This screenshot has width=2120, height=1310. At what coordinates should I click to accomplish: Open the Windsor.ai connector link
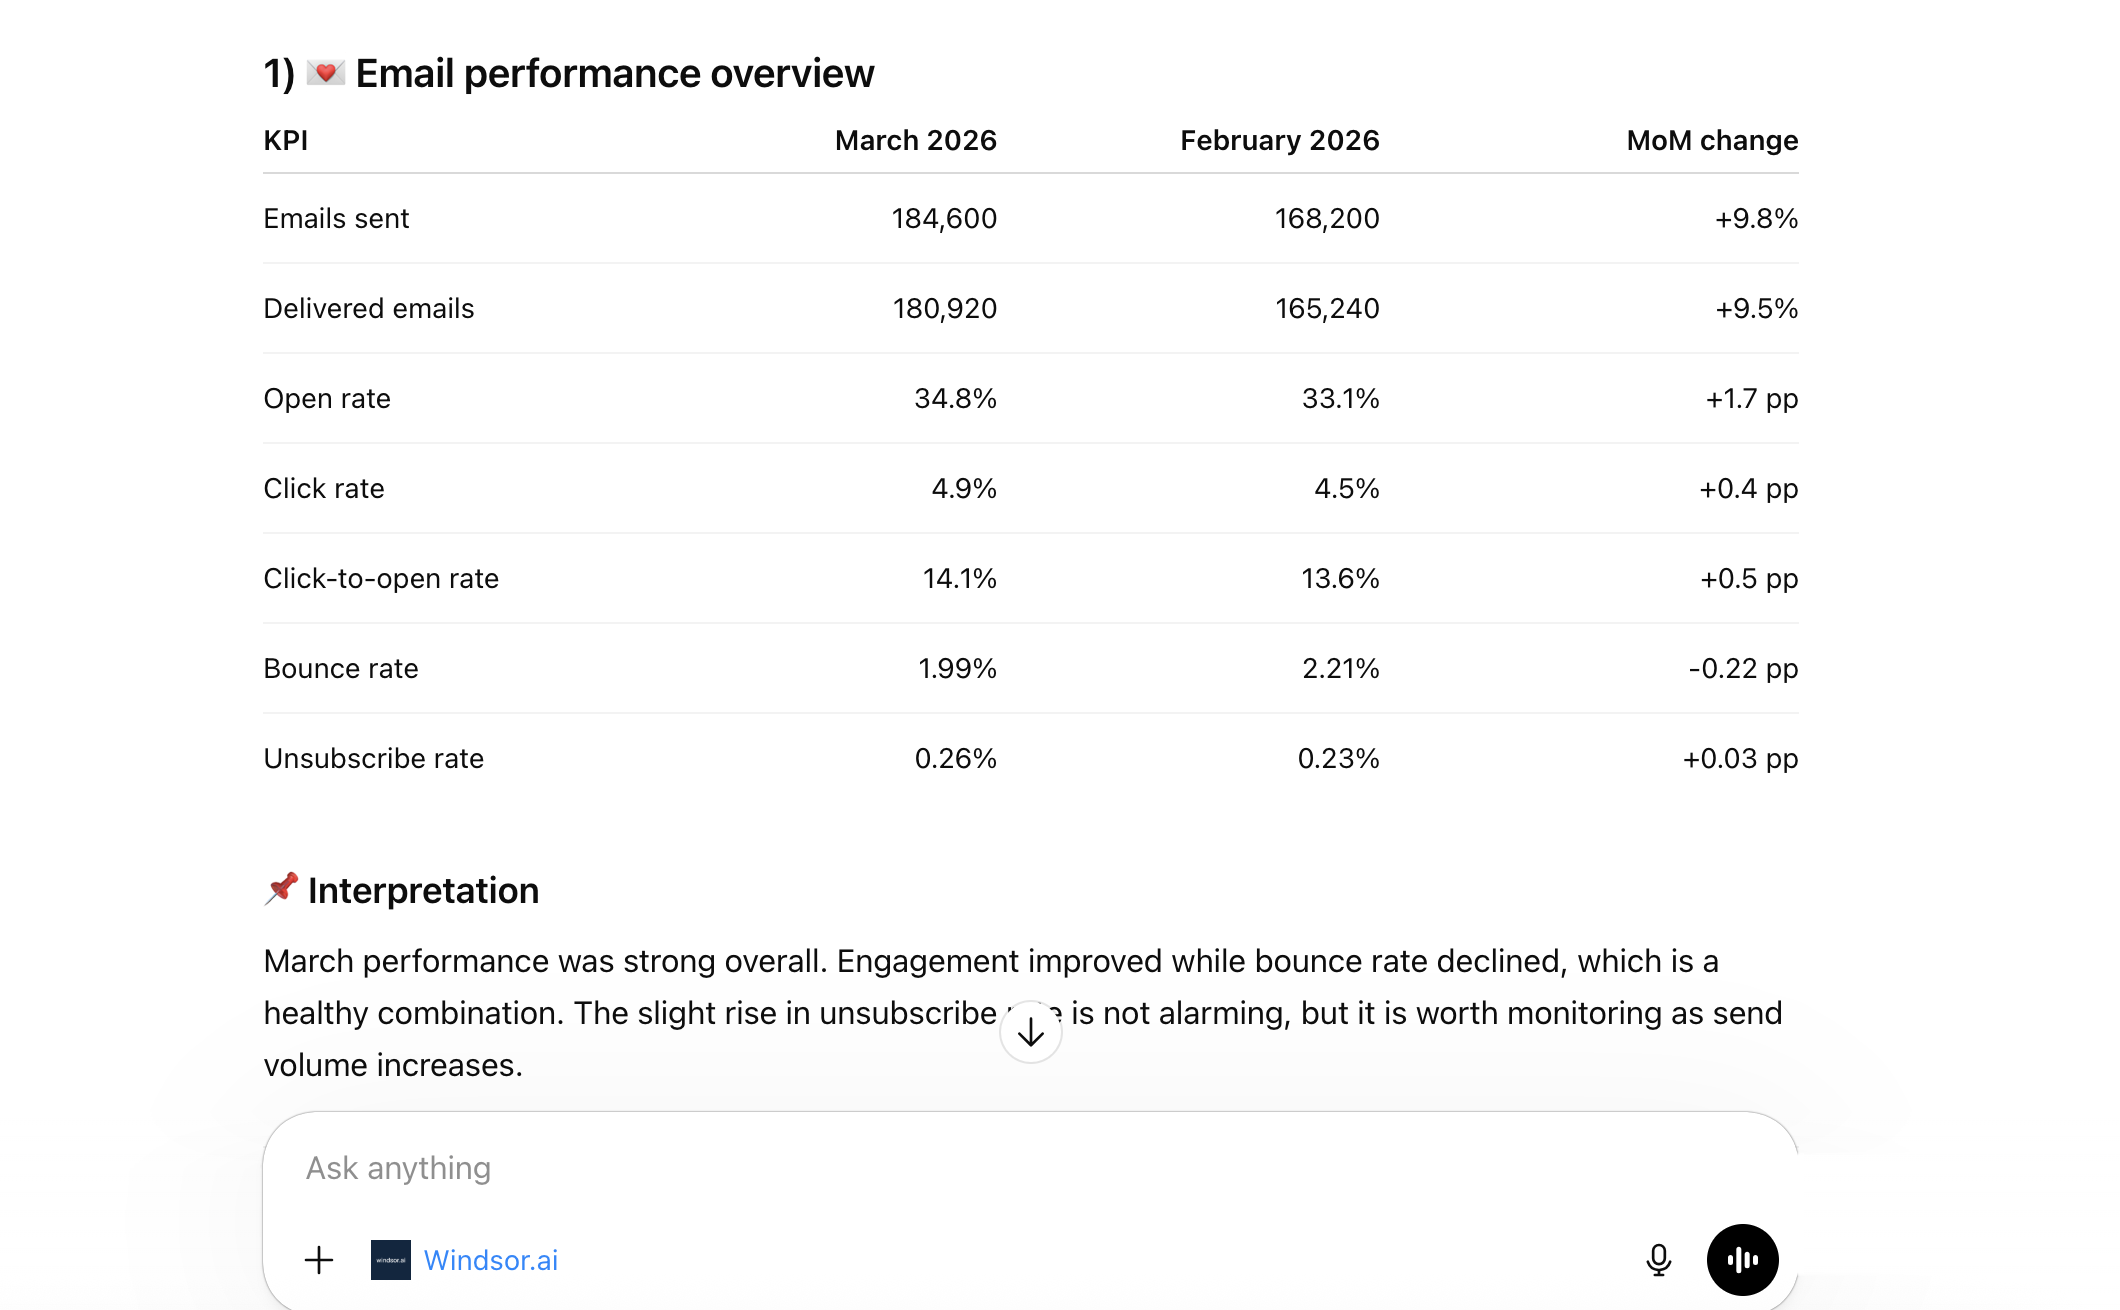point(490,1260)
